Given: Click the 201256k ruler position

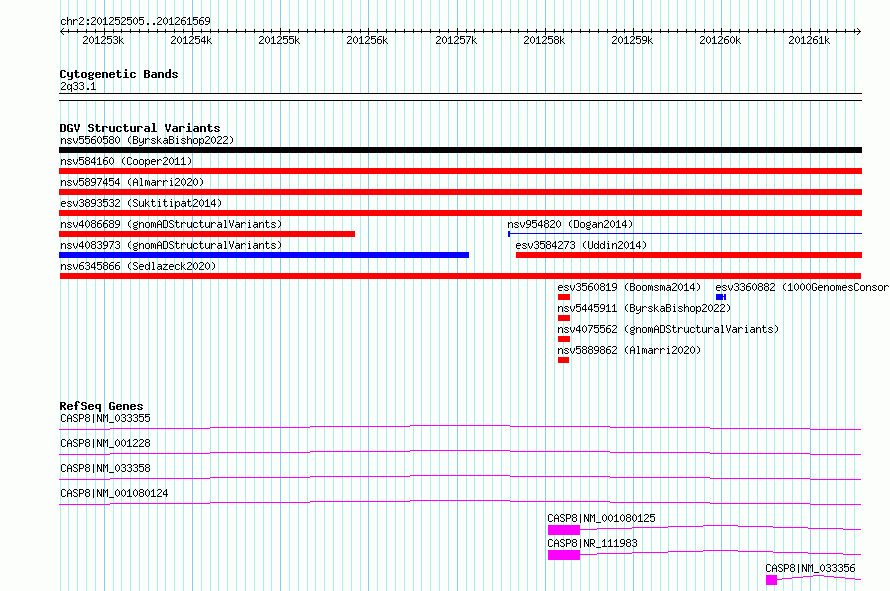Looking at the screenshot, I should point(367,40).
